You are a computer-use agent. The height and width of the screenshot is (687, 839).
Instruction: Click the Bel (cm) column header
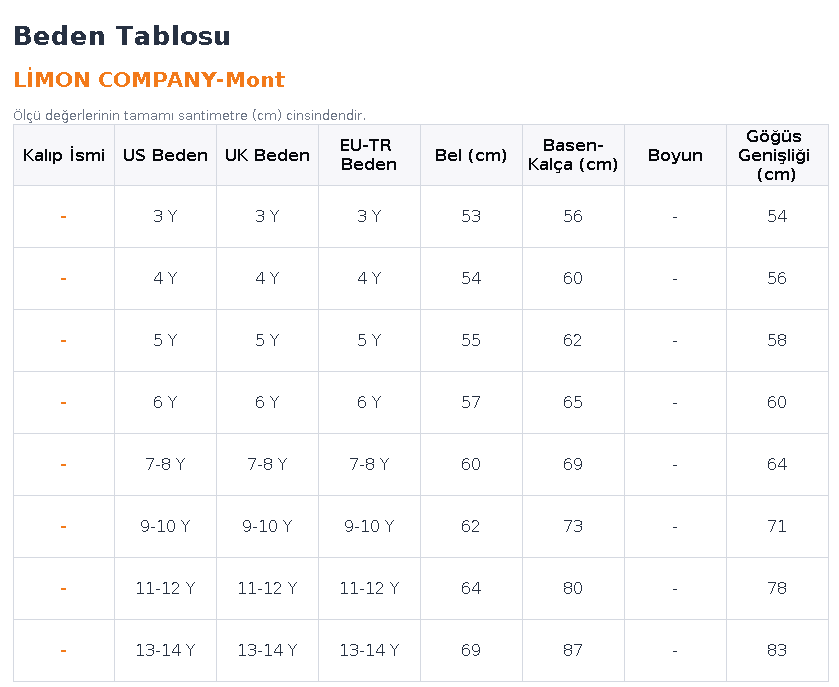click(x=471, y=155)
